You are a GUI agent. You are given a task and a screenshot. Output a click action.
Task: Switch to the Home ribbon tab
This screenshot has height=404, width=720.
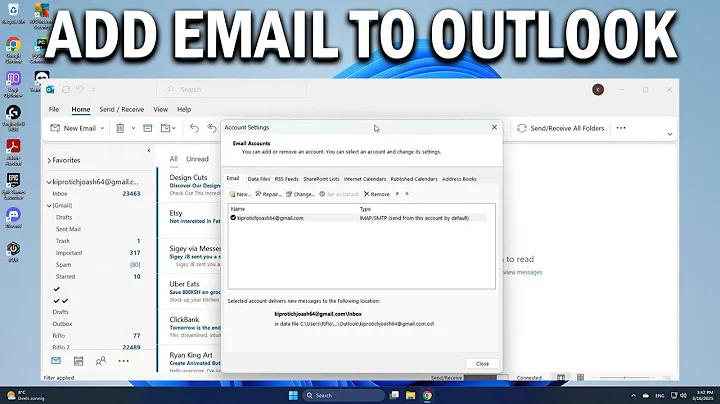pyautogui.click(x=81, y=109)
